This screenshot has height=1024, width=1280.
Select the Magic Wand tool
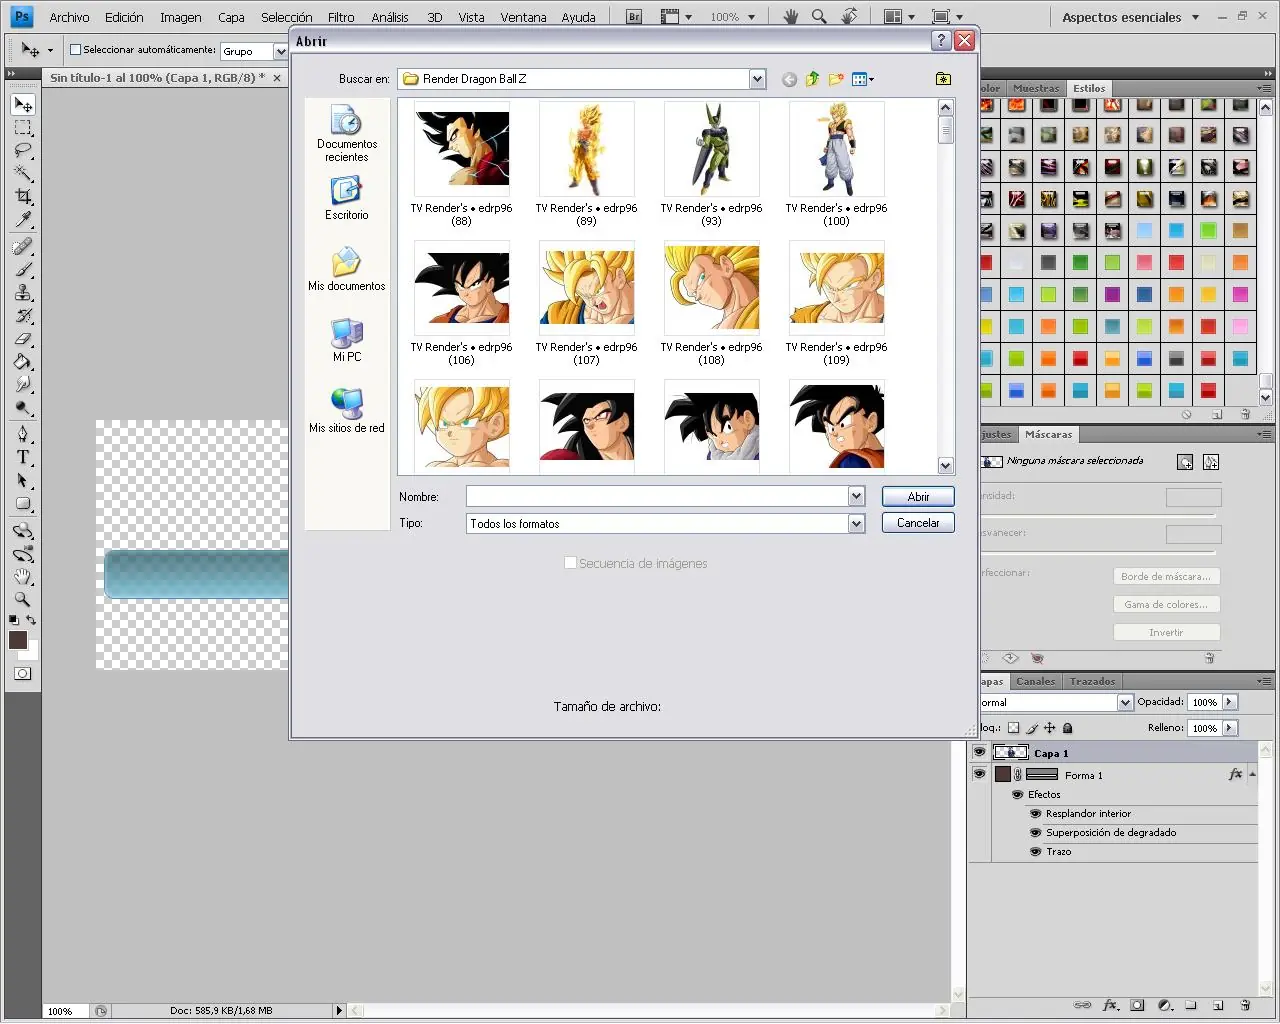tap(23, 174)
